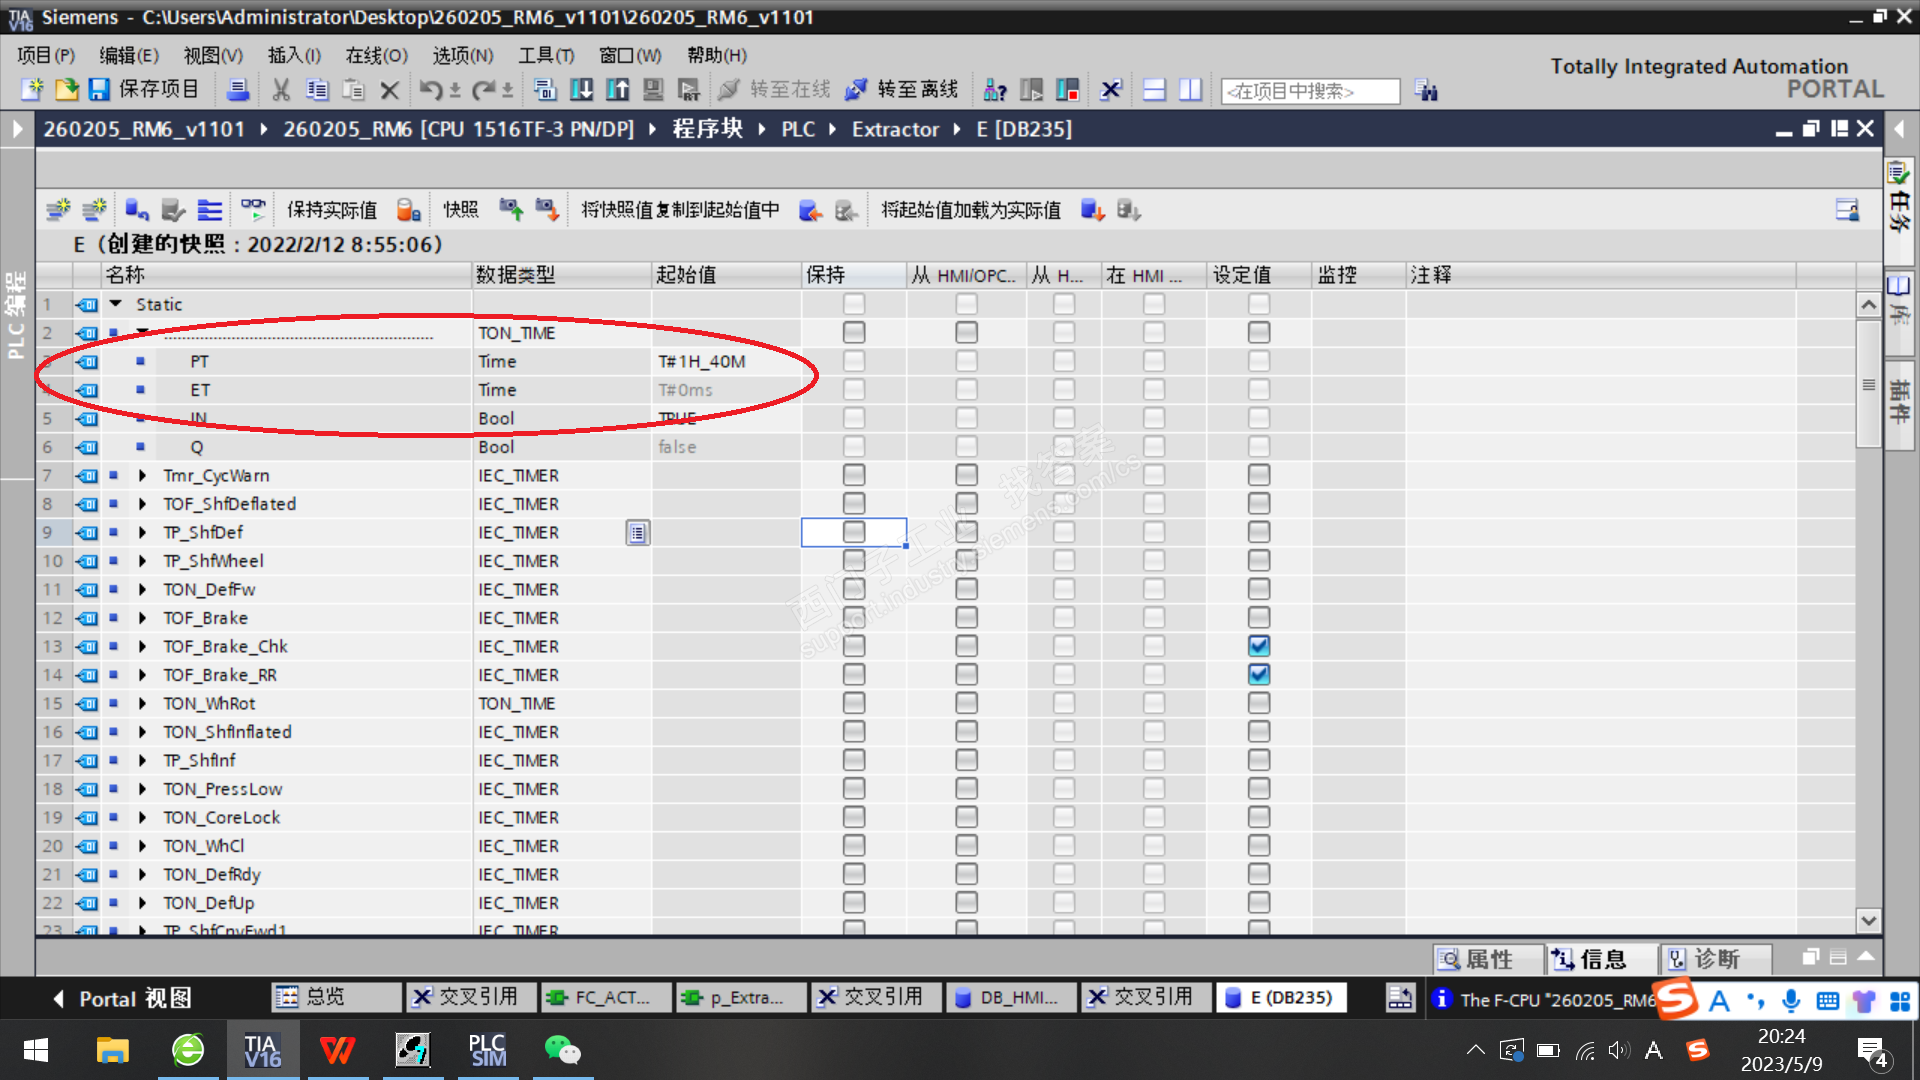Click the Print icon in main toolbar

pyautogui.click(x=238, y=90)
